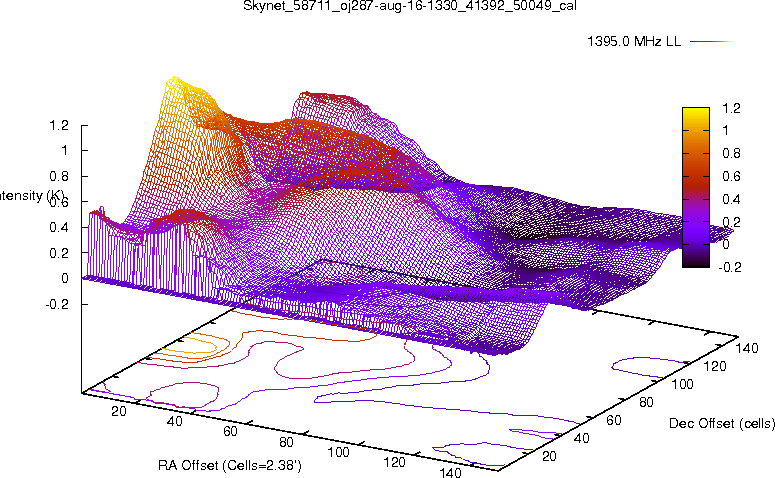Viewport: 775px width, 478px height.
Task: Select the color bar label -0.2
Action: click(730, 267)
